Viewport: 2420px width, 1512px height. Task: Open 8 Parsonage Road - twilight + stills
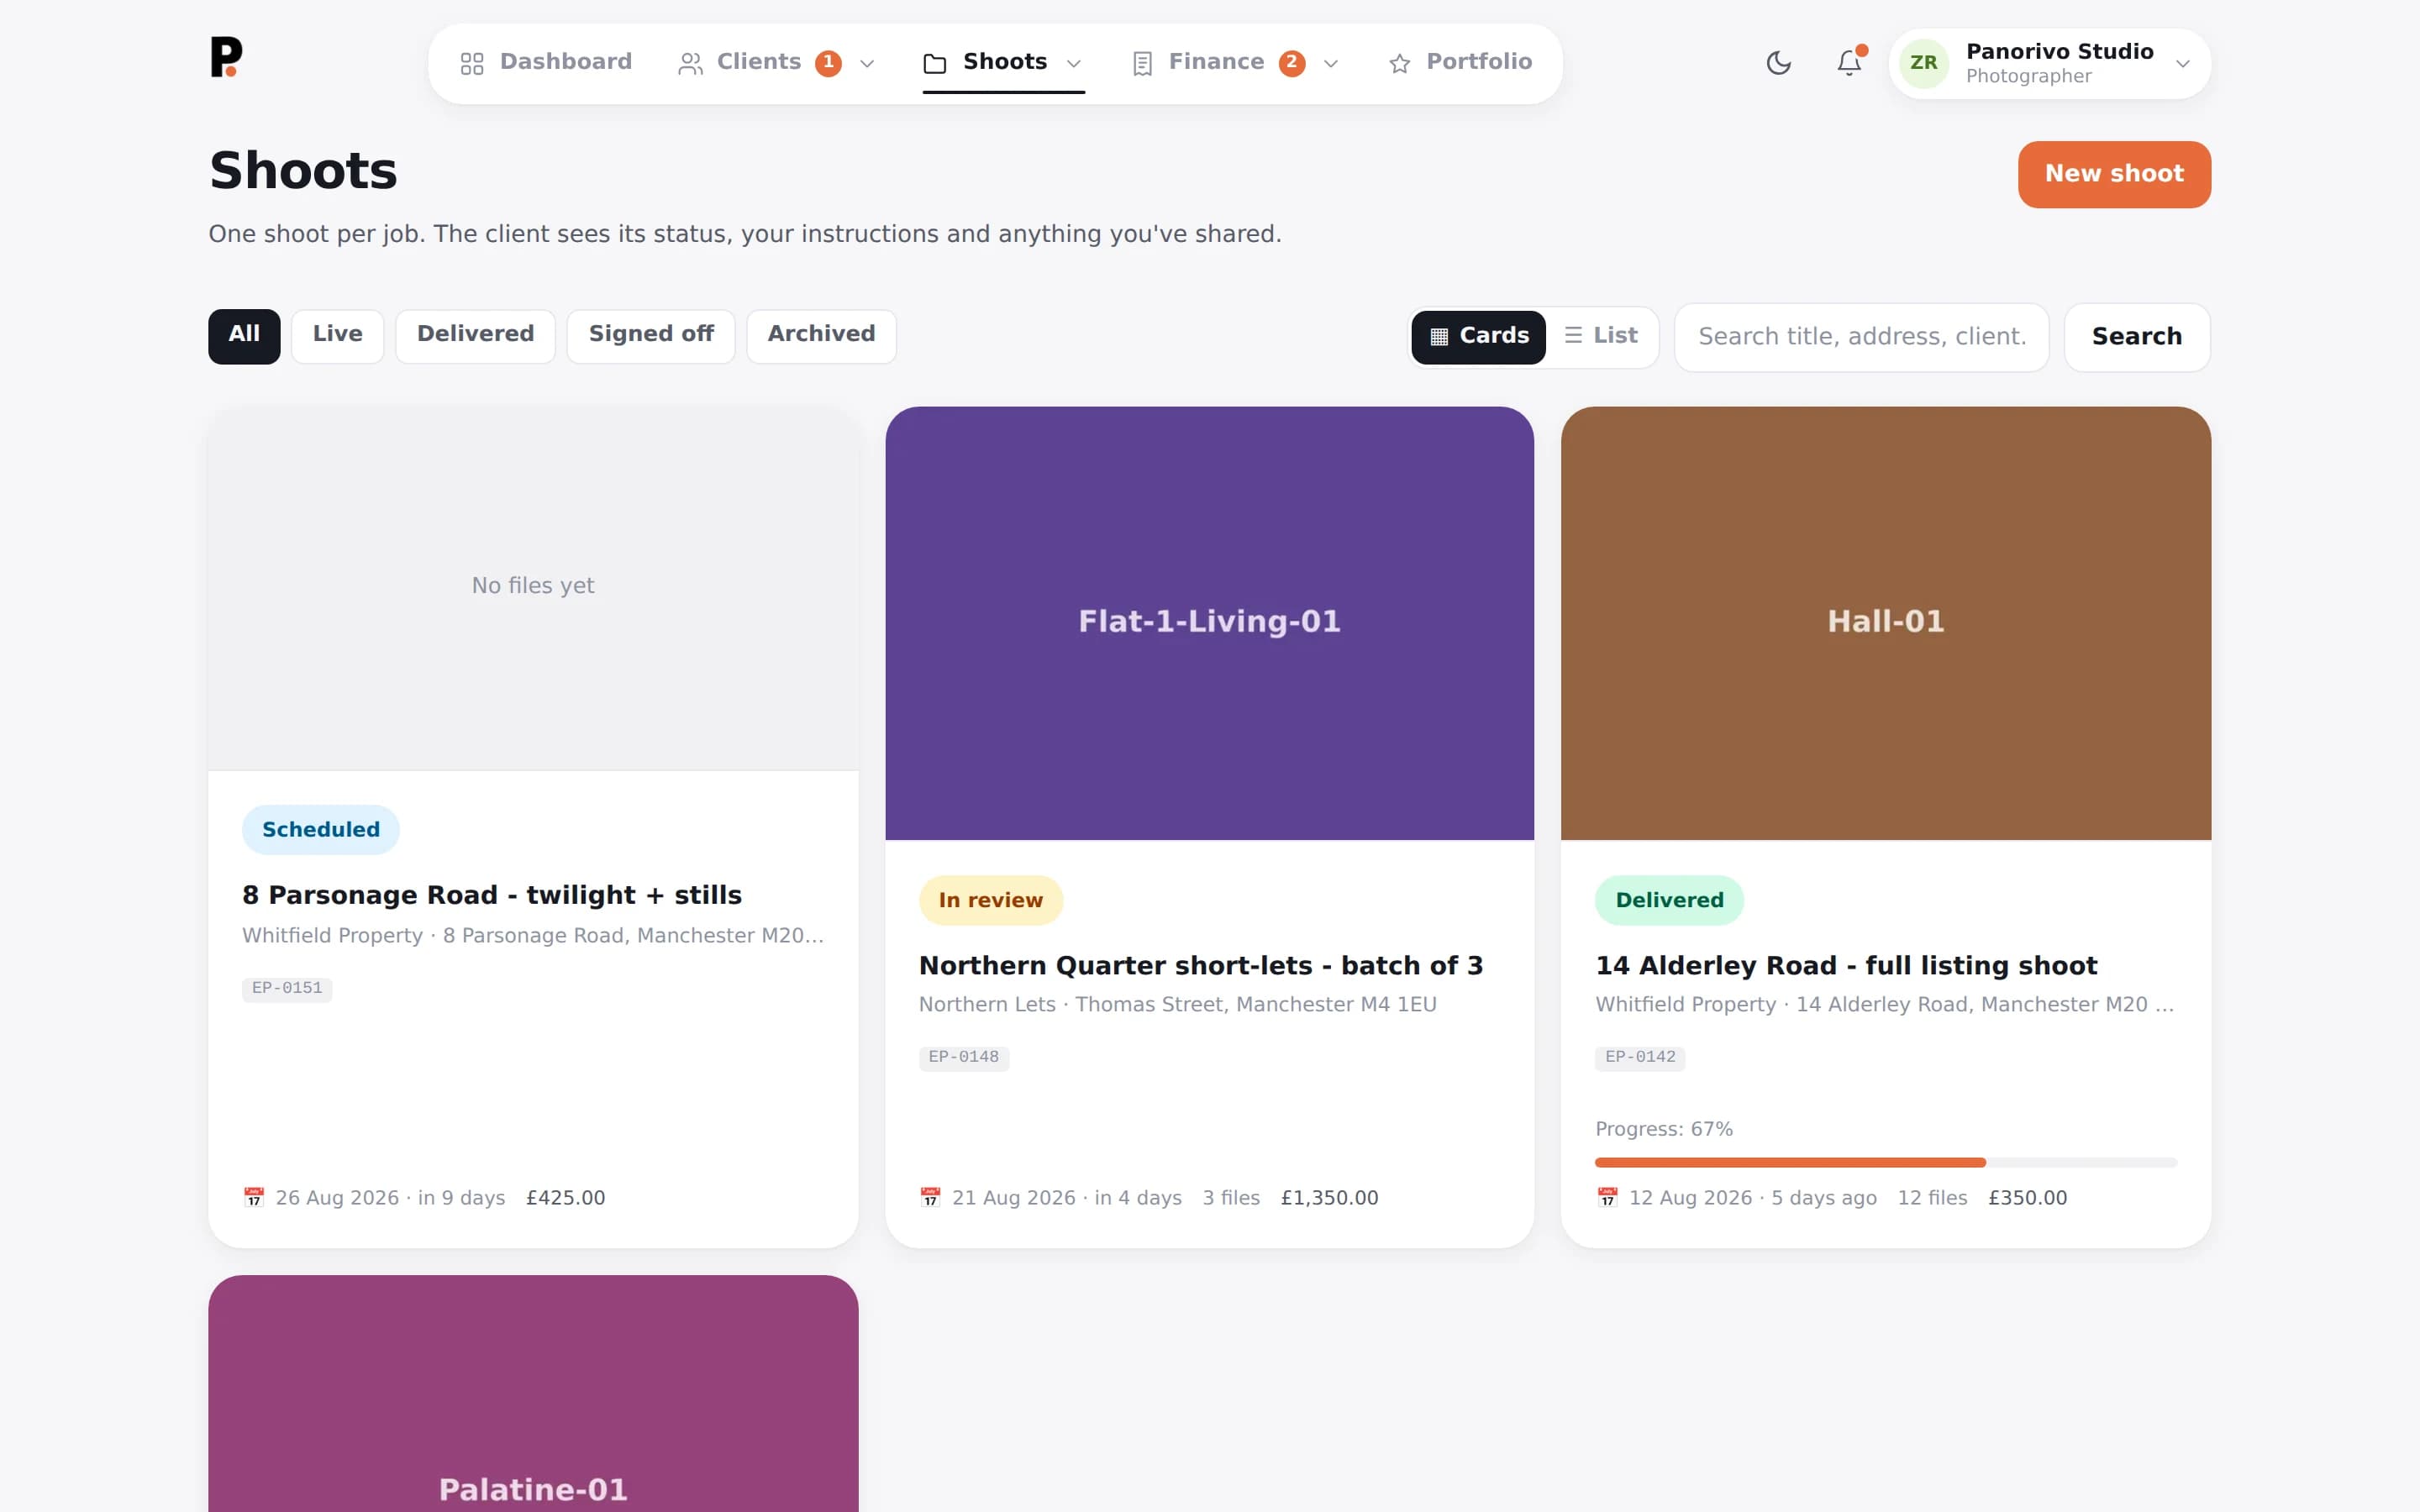[x=492, y=895]
